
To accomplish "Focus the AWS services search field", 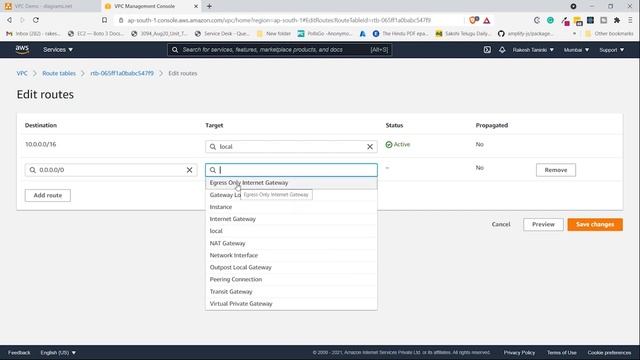I will tap(280, 50).
